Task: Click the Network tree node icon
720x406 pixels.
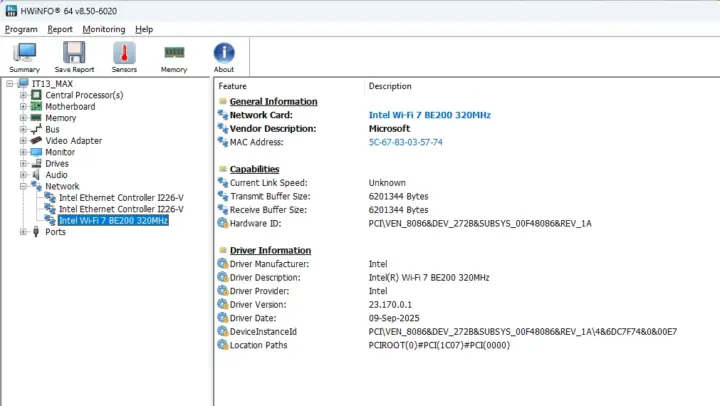Action: [36, 186]
